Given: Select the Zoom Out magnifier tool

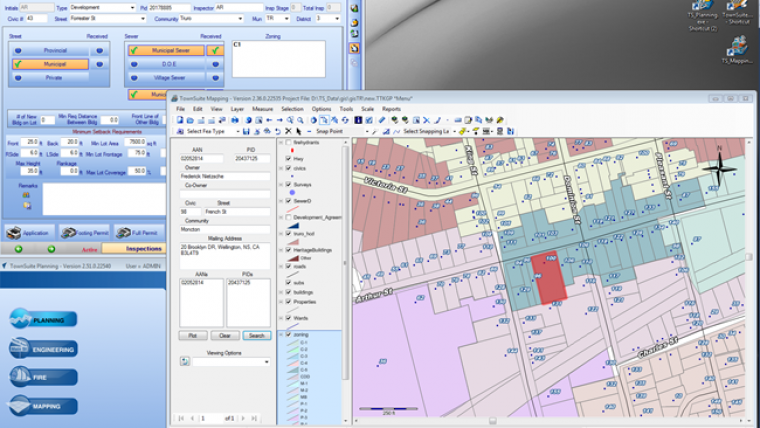Looking at the screenshot, I should click(300, 120).
